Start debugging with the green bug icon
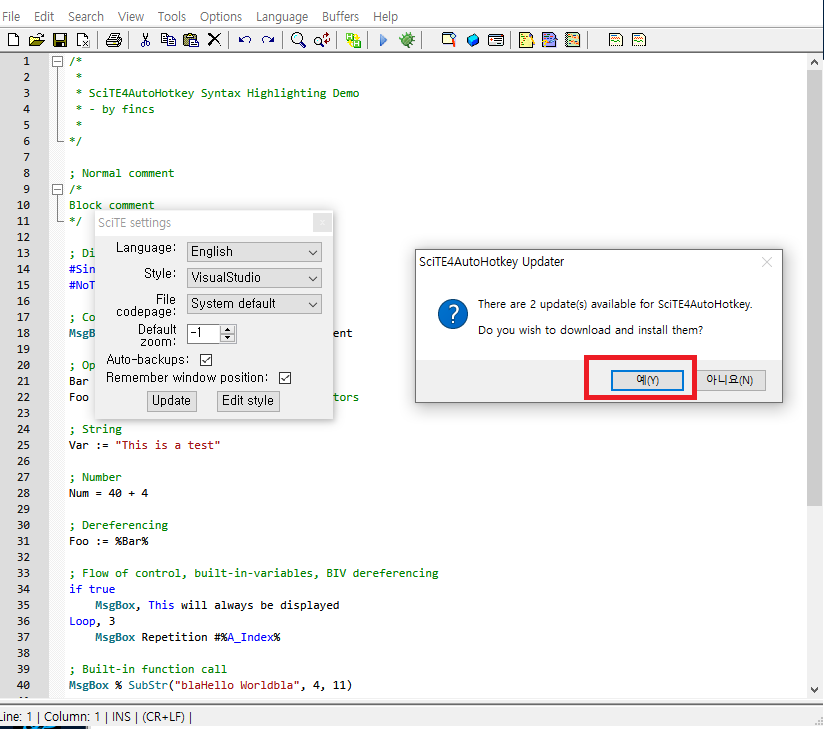Image resolution: width=824 pixels, height=729 pixels. pyautogui.click(x=407, y=40)
